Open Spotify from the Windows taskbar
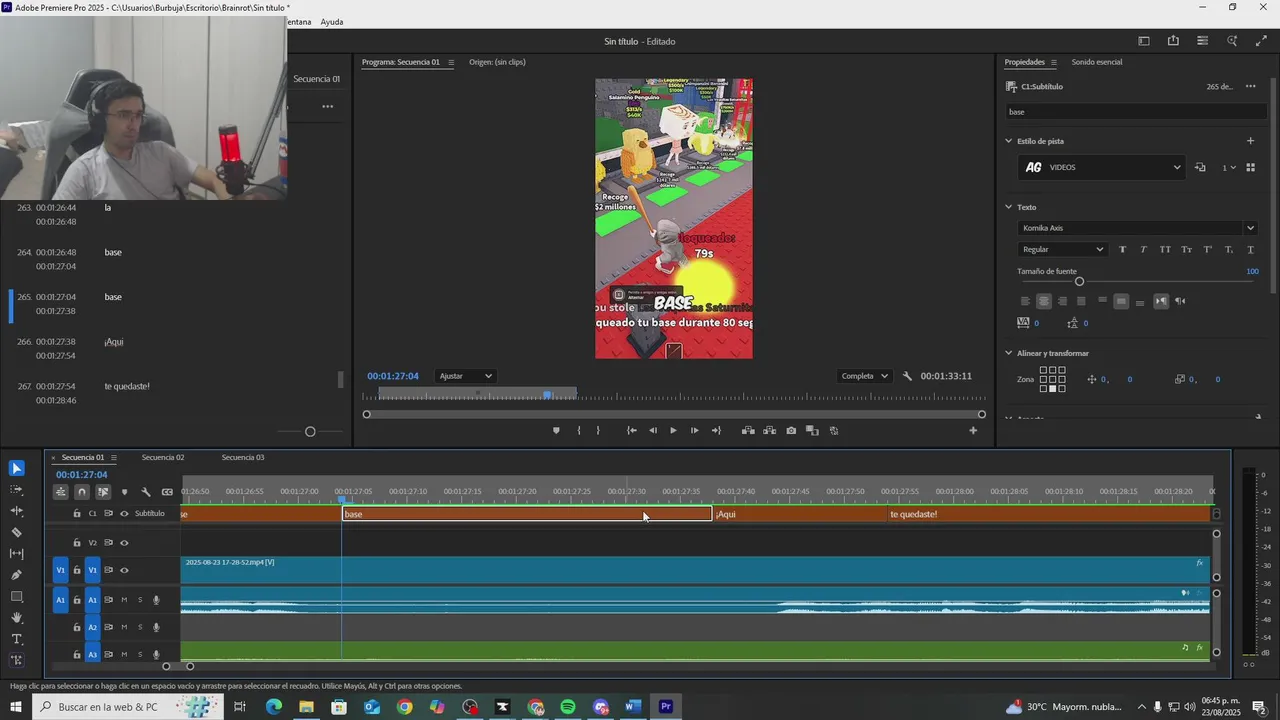 (568, 707)
